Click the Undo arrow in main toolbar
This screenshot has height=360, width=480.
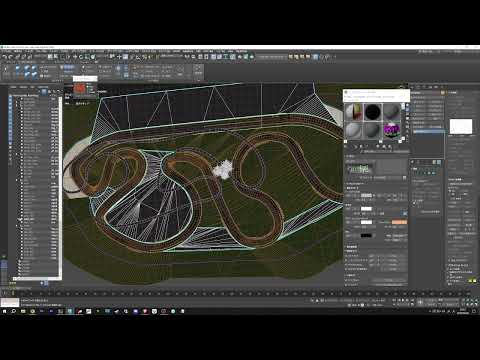(x=4, y=57)
